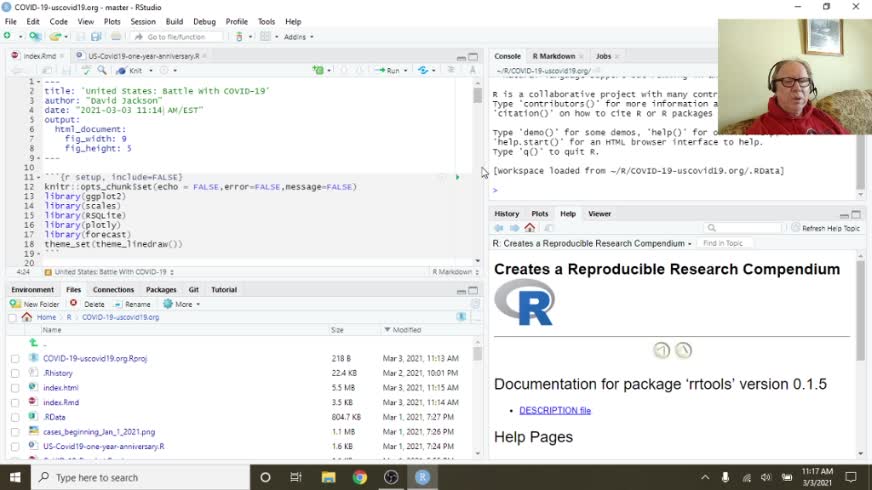Tick the checkbox beside index.html
872x490 pixels.
coord(15,388)
